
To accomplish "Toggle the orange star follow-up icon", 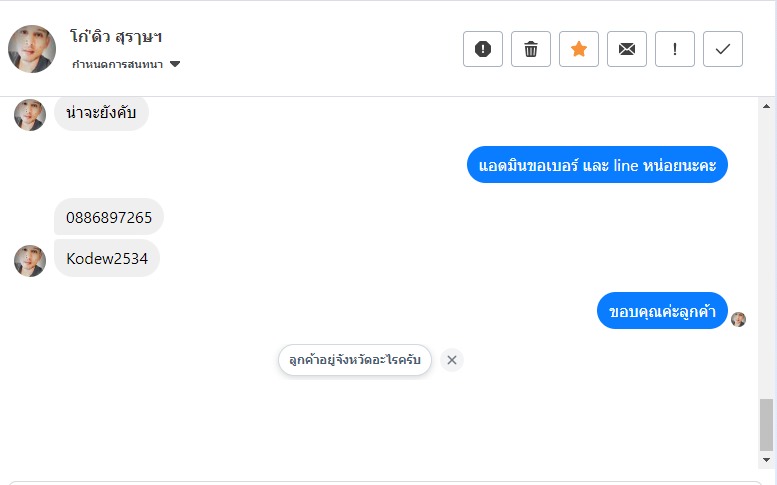I will 579,49.
